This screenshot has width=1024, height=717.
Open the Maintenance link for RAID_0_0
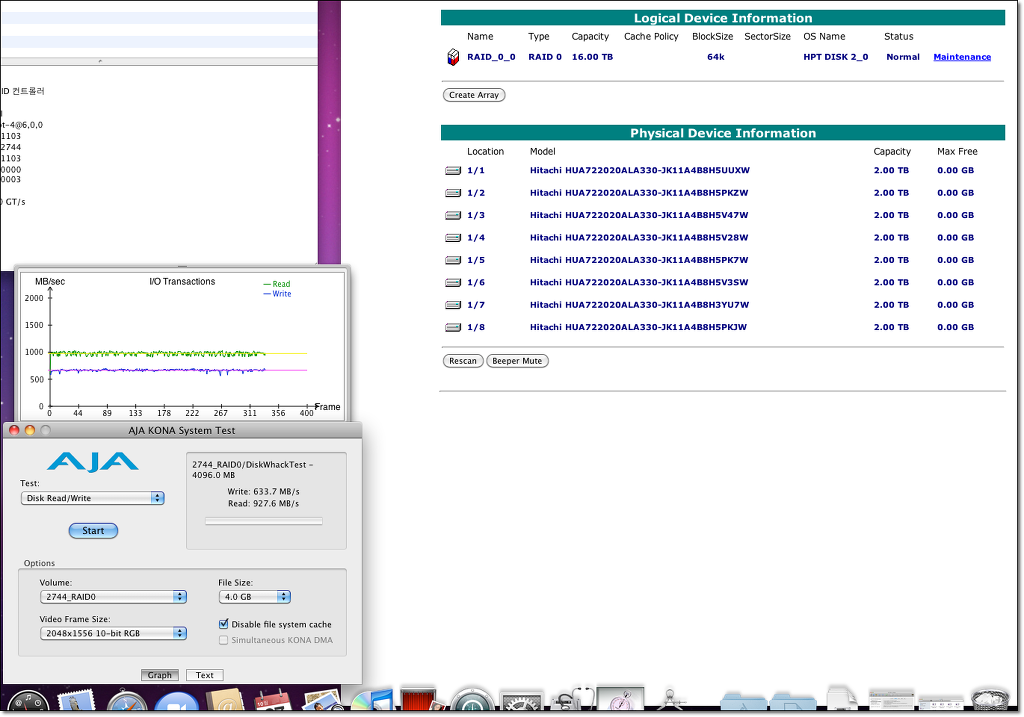click(962, 57)
